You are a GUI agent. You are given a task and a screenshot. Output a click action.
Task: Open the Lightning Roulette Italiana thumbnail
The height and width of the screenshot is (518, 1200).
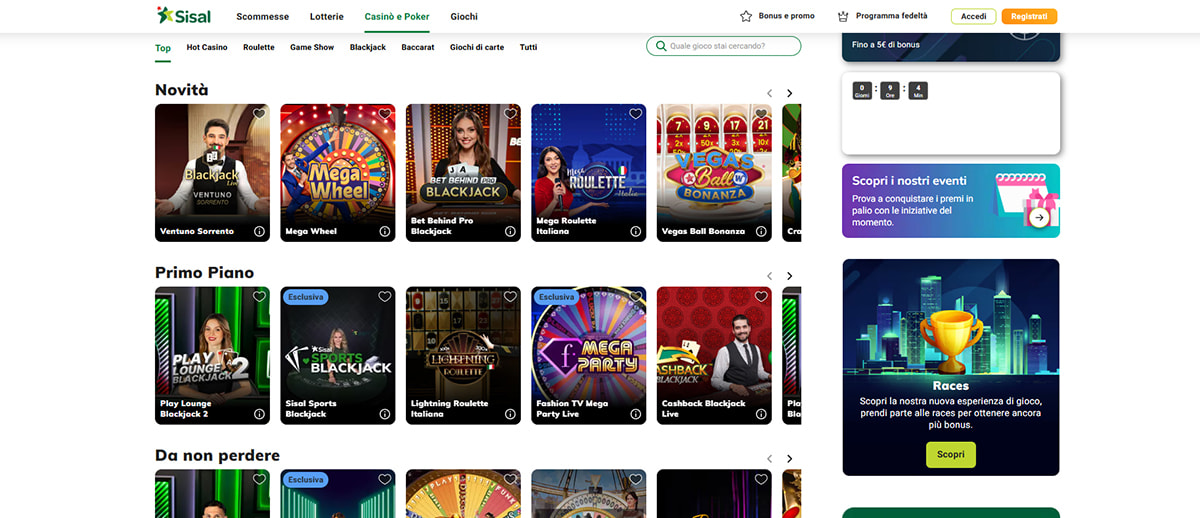coord(463,356)
